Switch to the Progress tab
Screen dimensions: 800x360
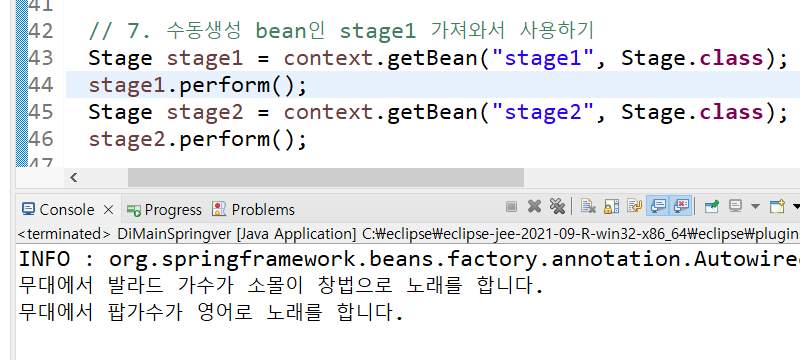pos(164,210)
